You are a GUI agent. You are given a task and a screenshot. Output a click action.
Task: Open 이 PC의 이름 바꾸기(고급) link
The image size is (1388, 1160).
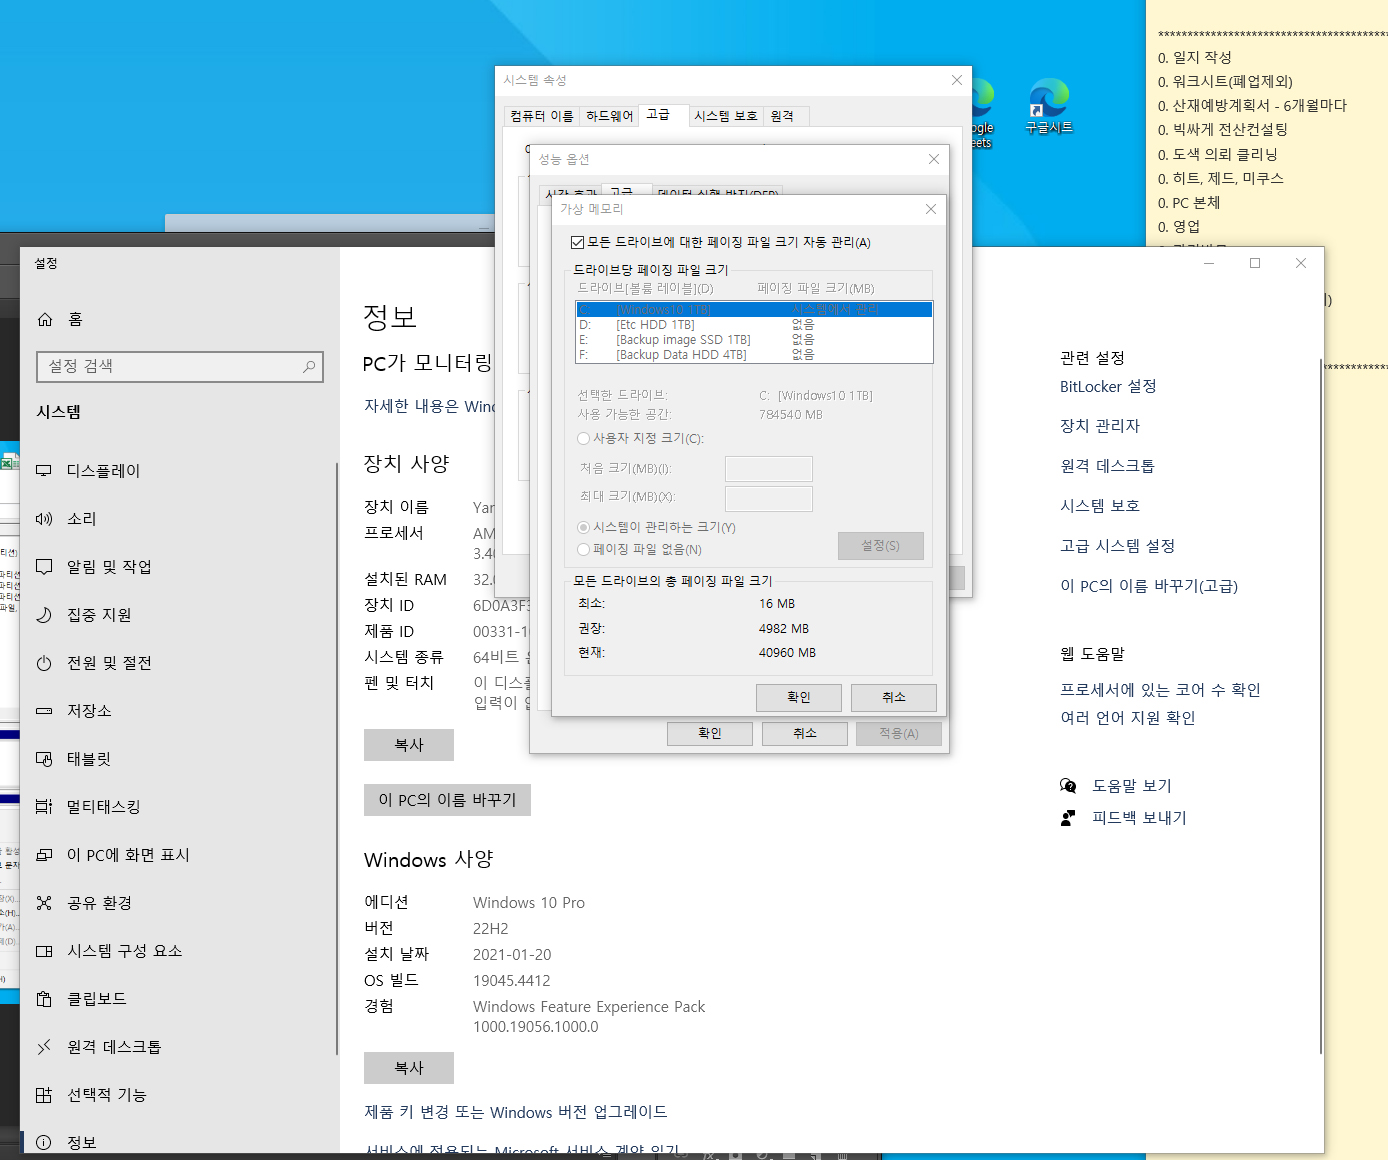[1149, 586]
